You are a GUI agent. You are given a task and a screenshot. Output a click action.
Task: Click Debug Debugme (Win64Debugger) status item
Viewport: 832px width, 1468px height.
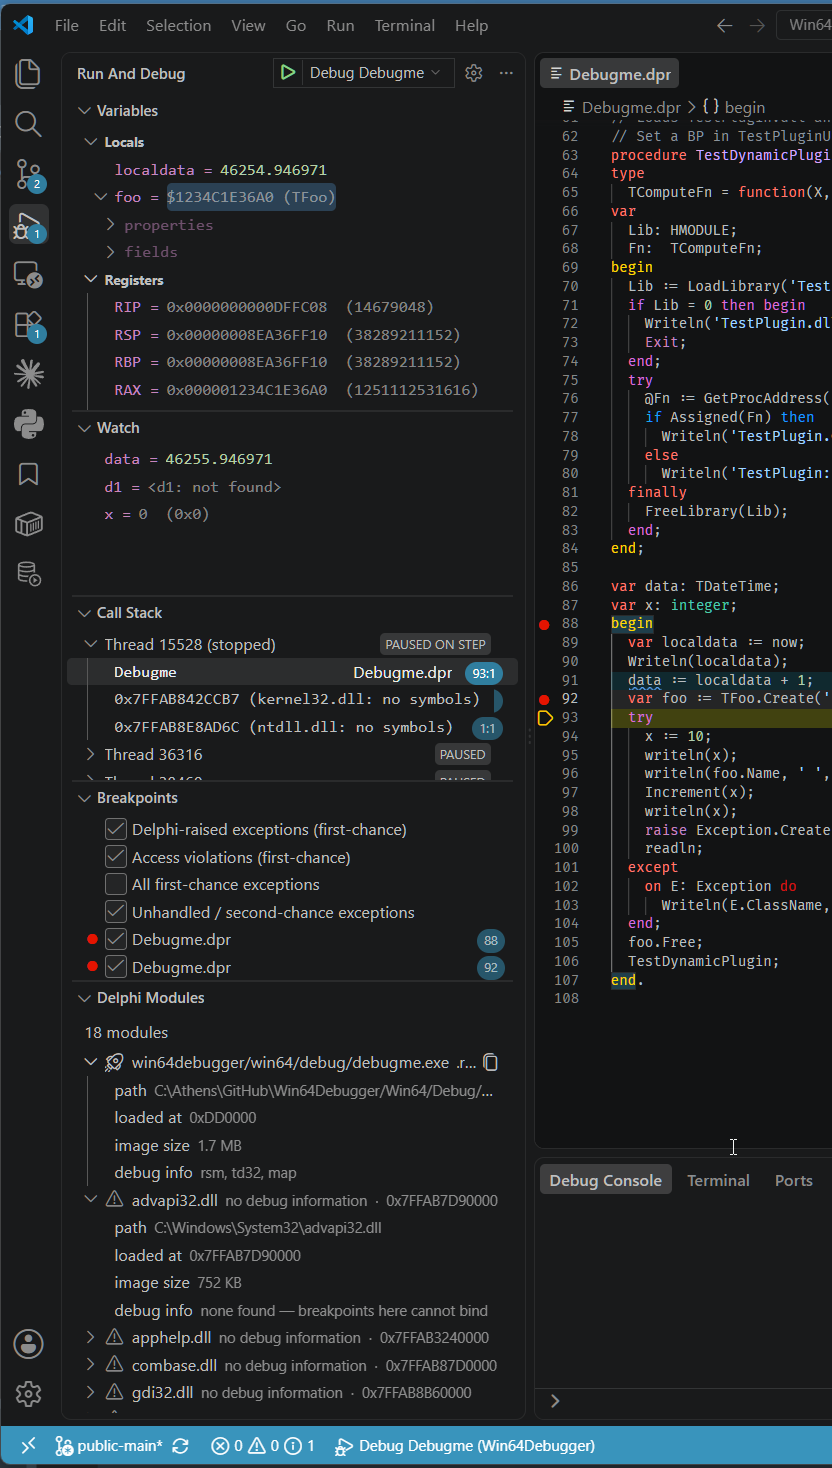(465, 1445)
